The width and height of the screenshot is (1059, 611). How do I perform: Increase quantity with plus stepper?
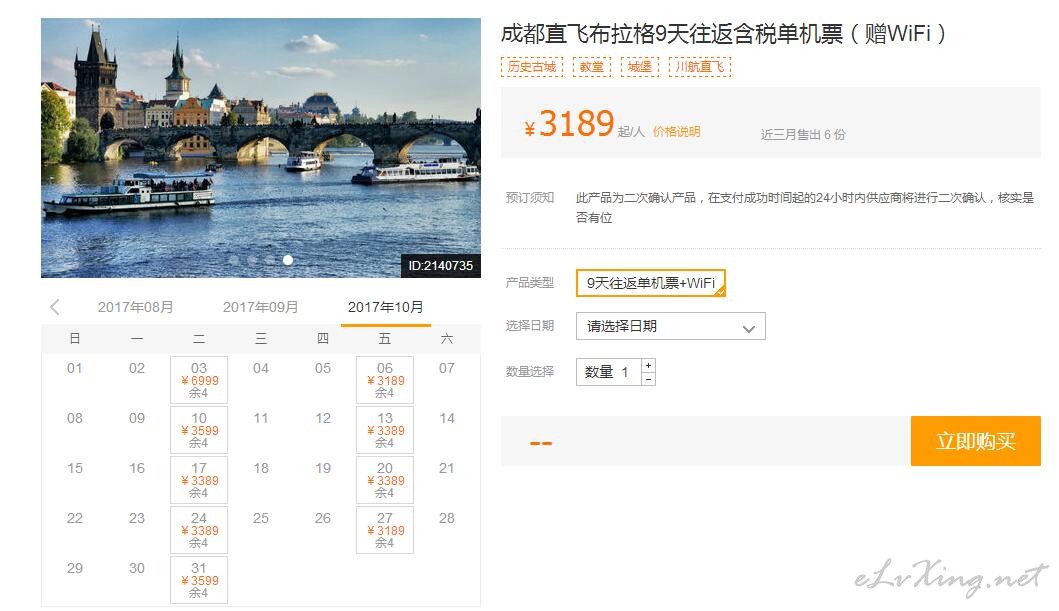pyautogui.click(x=648, y=365)
